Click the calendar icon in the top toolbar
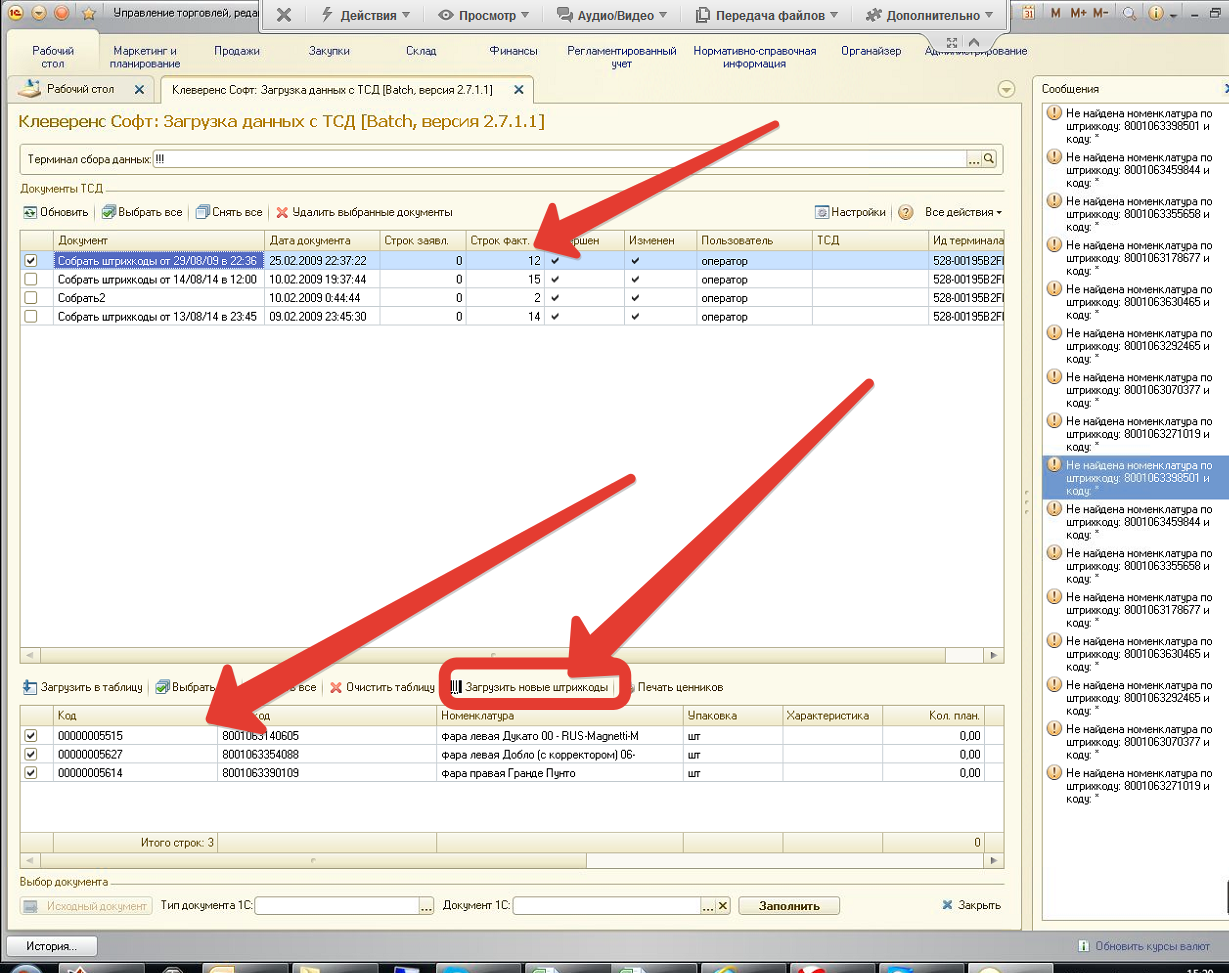The width and height of the screenshot is (1229, 973). [x=1029, y=14]
